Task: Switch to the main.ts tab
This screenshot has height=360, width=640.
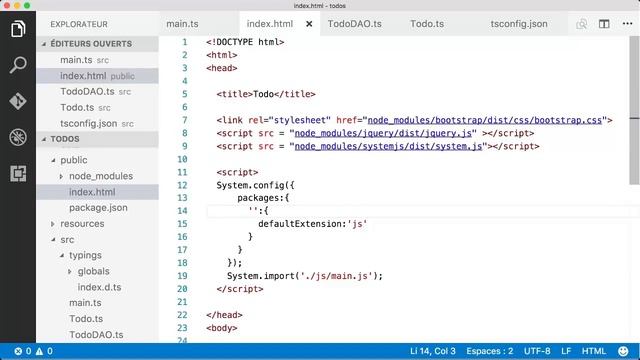Action: point(182,24)
